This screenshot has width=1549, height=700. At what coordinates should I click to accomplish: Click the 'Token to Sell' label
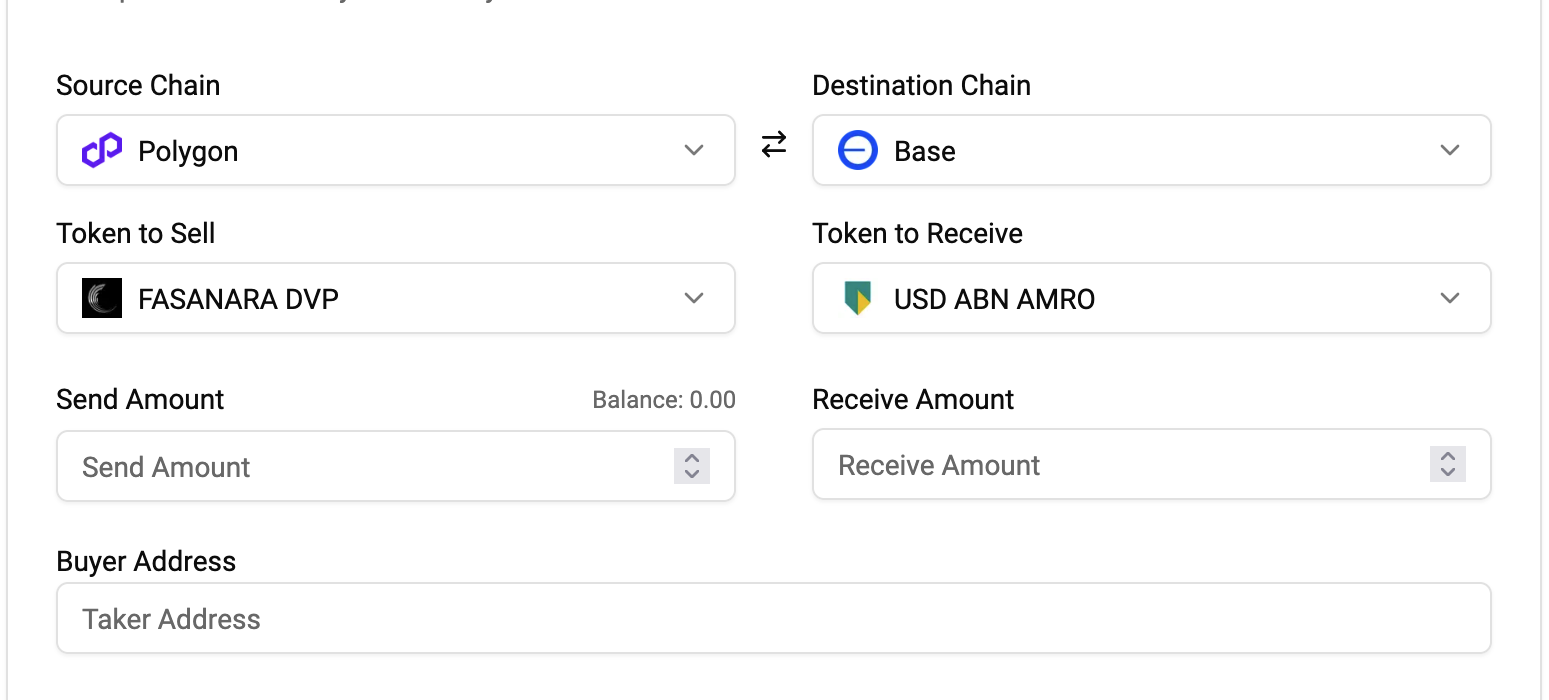[x=136, y=233]
